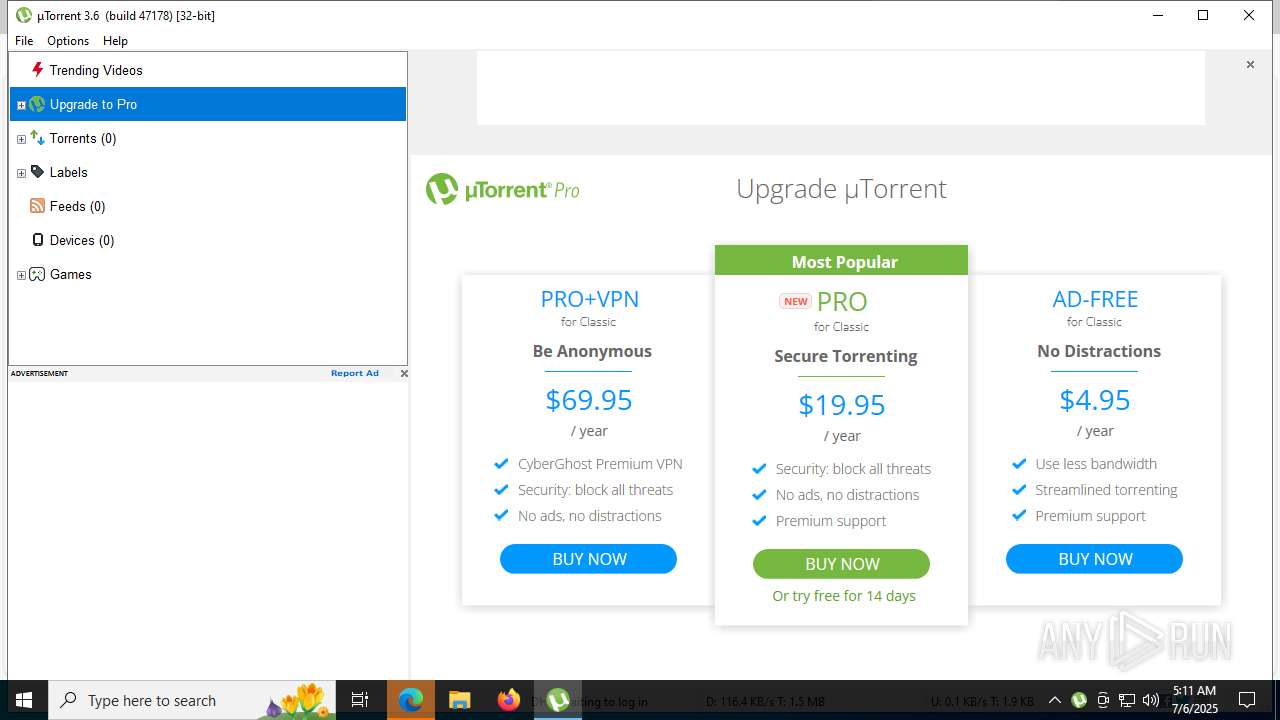Viewport: 1280px width, 720px height.
Task: Click the $69.95 price text
Action: (589, 400)
